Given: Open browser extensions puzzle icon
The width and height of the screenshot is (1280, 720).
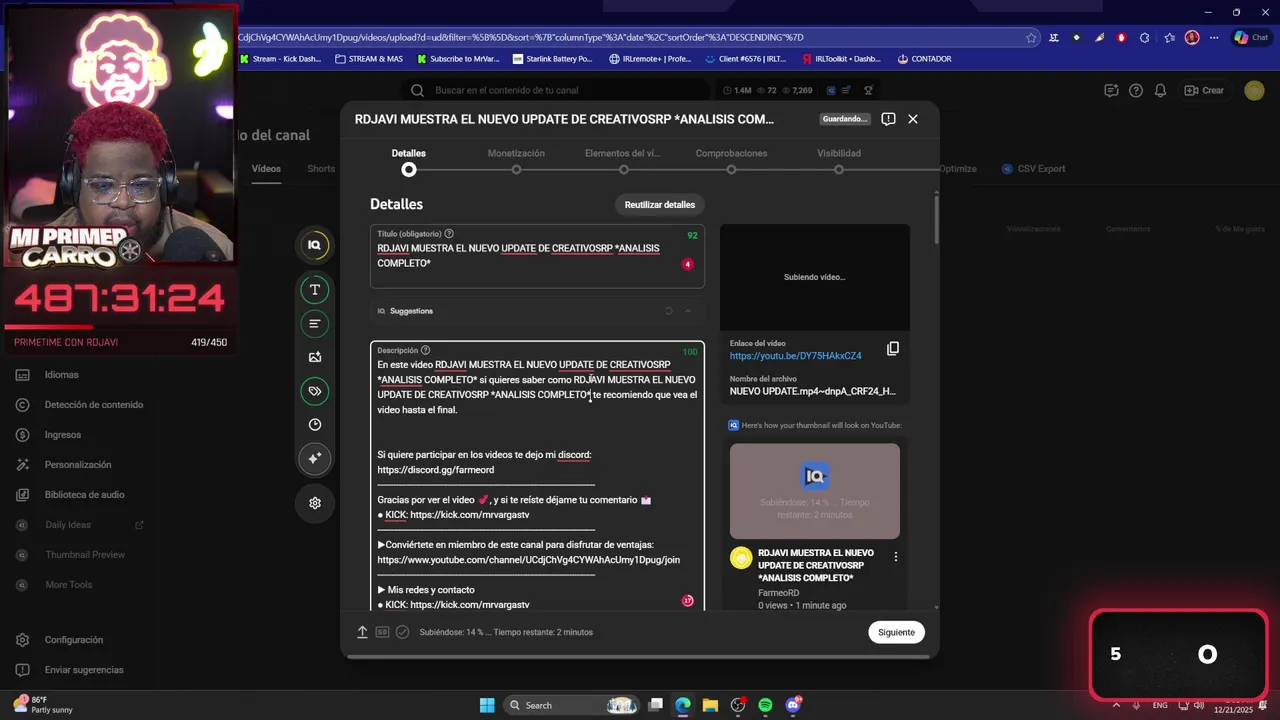Looking at the screenshot, I should click(1144, 38).
